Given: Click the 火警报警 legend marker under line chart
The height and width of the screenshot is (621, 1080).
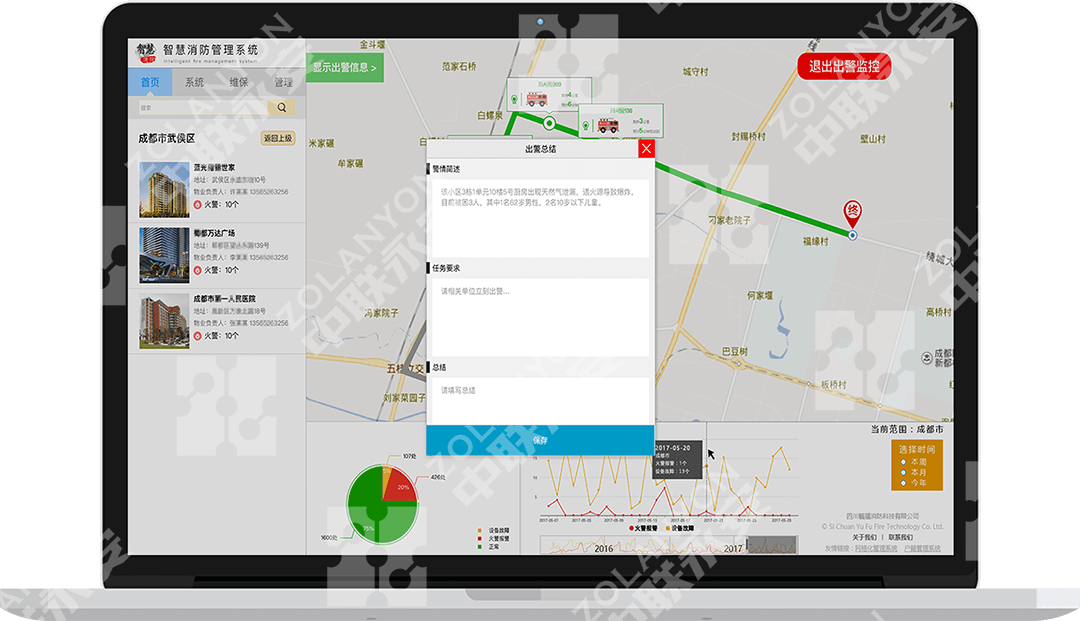Looking at the screenshot, I should click(632, 528).
